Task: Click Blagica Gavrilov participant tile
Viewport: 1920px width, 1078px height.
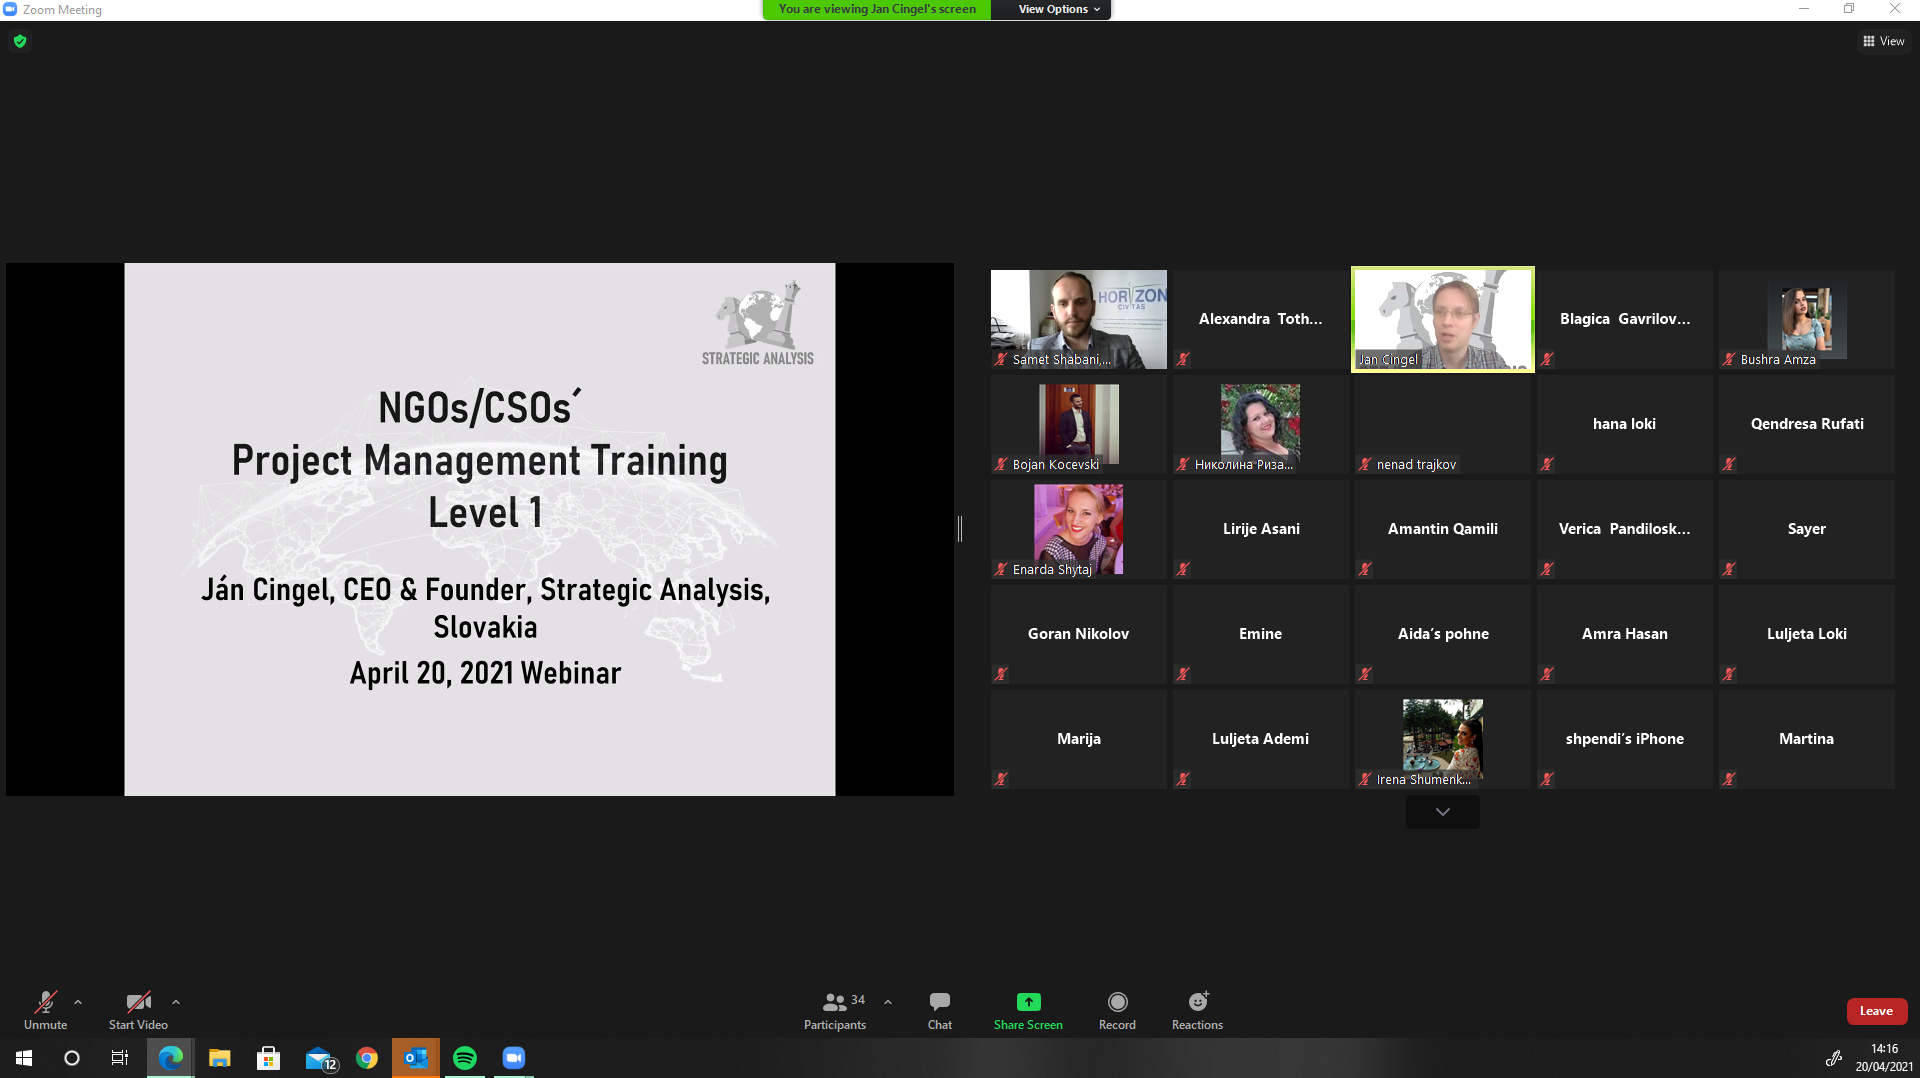Action: click(x=1624, y=319)
